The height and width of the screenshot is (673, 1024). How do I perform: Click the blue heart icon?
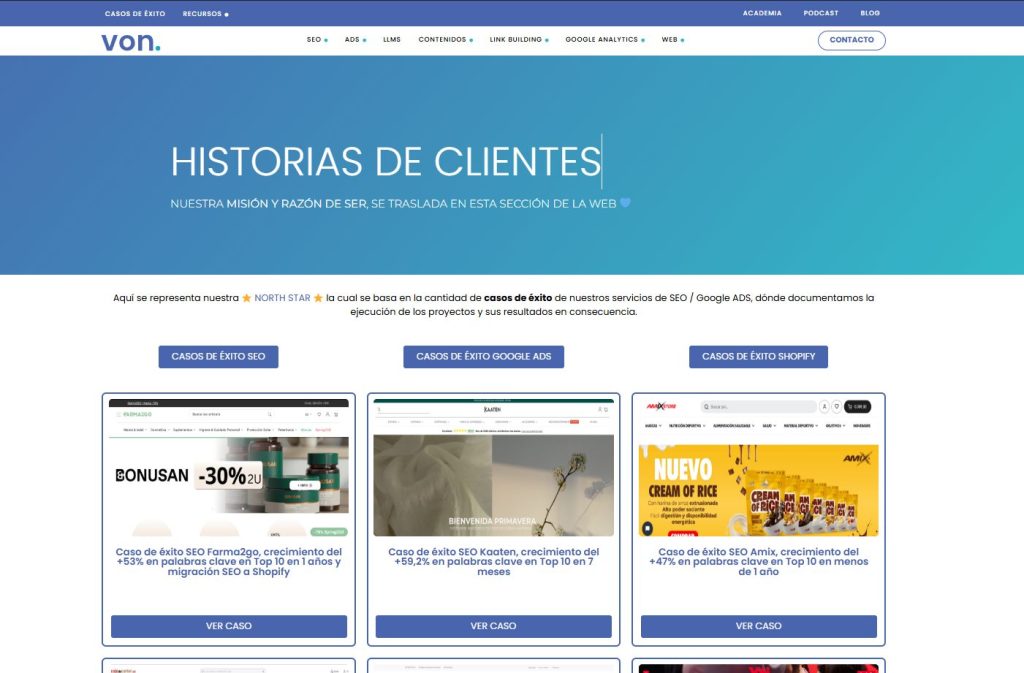tap(625, 203)
